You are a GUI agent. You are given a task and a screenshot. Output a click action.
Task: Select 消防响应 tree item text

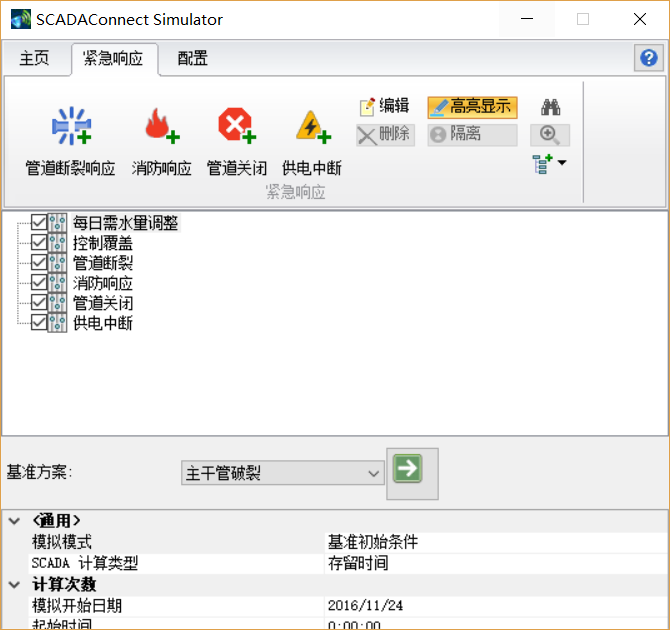pyautogui.click(x=103, y=283)
